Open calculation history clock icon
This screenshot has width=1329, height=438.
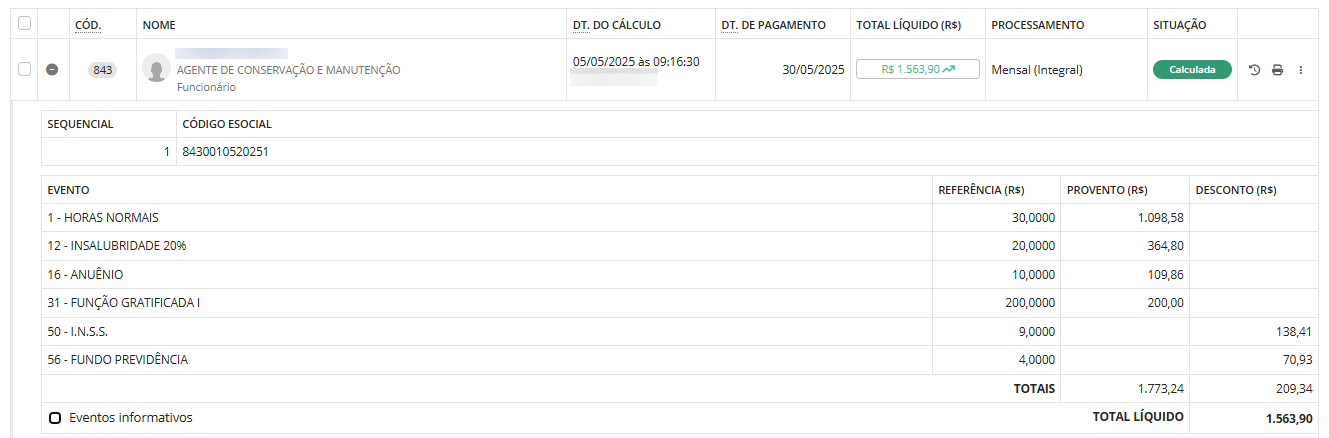click(1255, 70)
